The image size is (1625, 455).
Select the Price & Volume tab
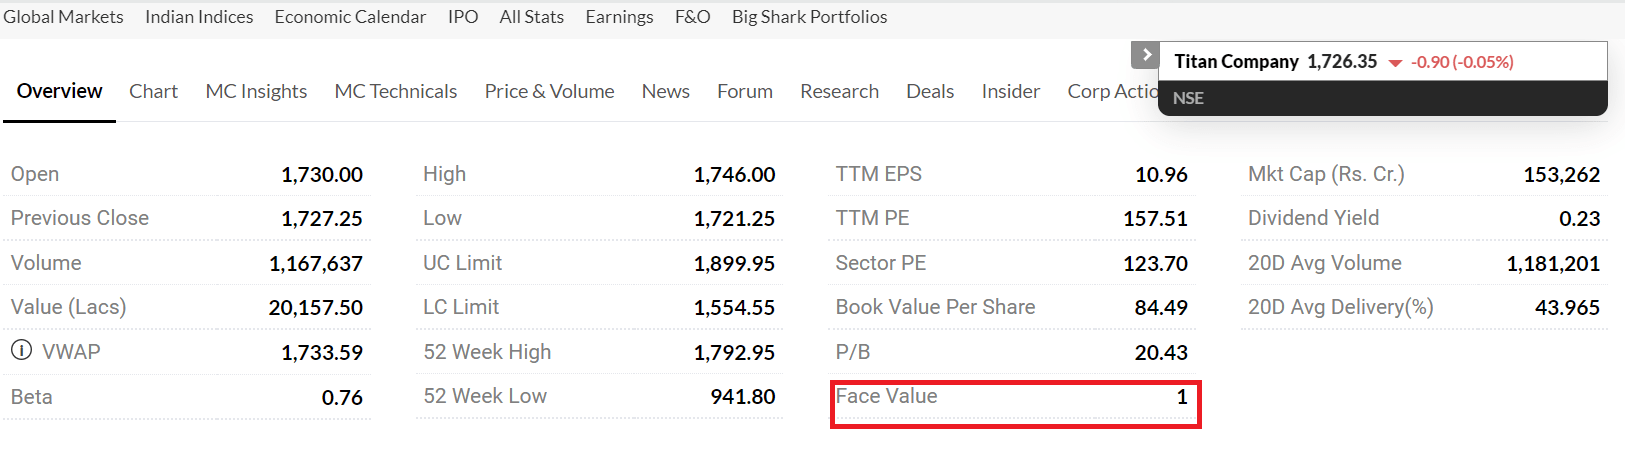tap(550, 91)
